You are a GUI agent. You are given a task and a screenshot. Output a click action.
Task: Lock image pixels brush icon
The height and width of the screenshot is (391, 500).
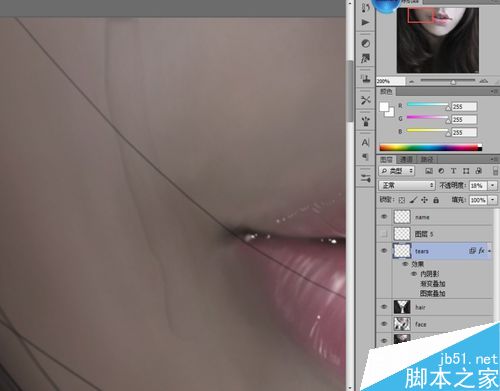(x=413, y=200)
